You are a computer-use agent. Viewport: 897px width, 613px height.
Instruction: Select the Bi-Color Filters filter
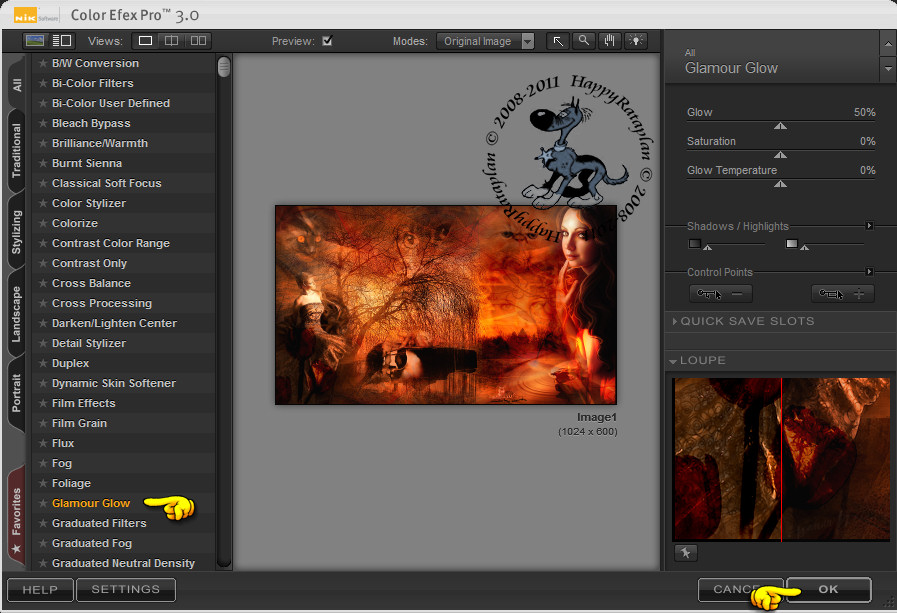(123, 83)
